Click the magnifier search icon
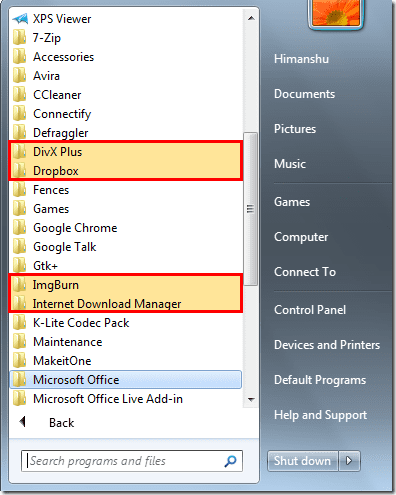This screenshot has height=495, width=396. click(230, 461)
